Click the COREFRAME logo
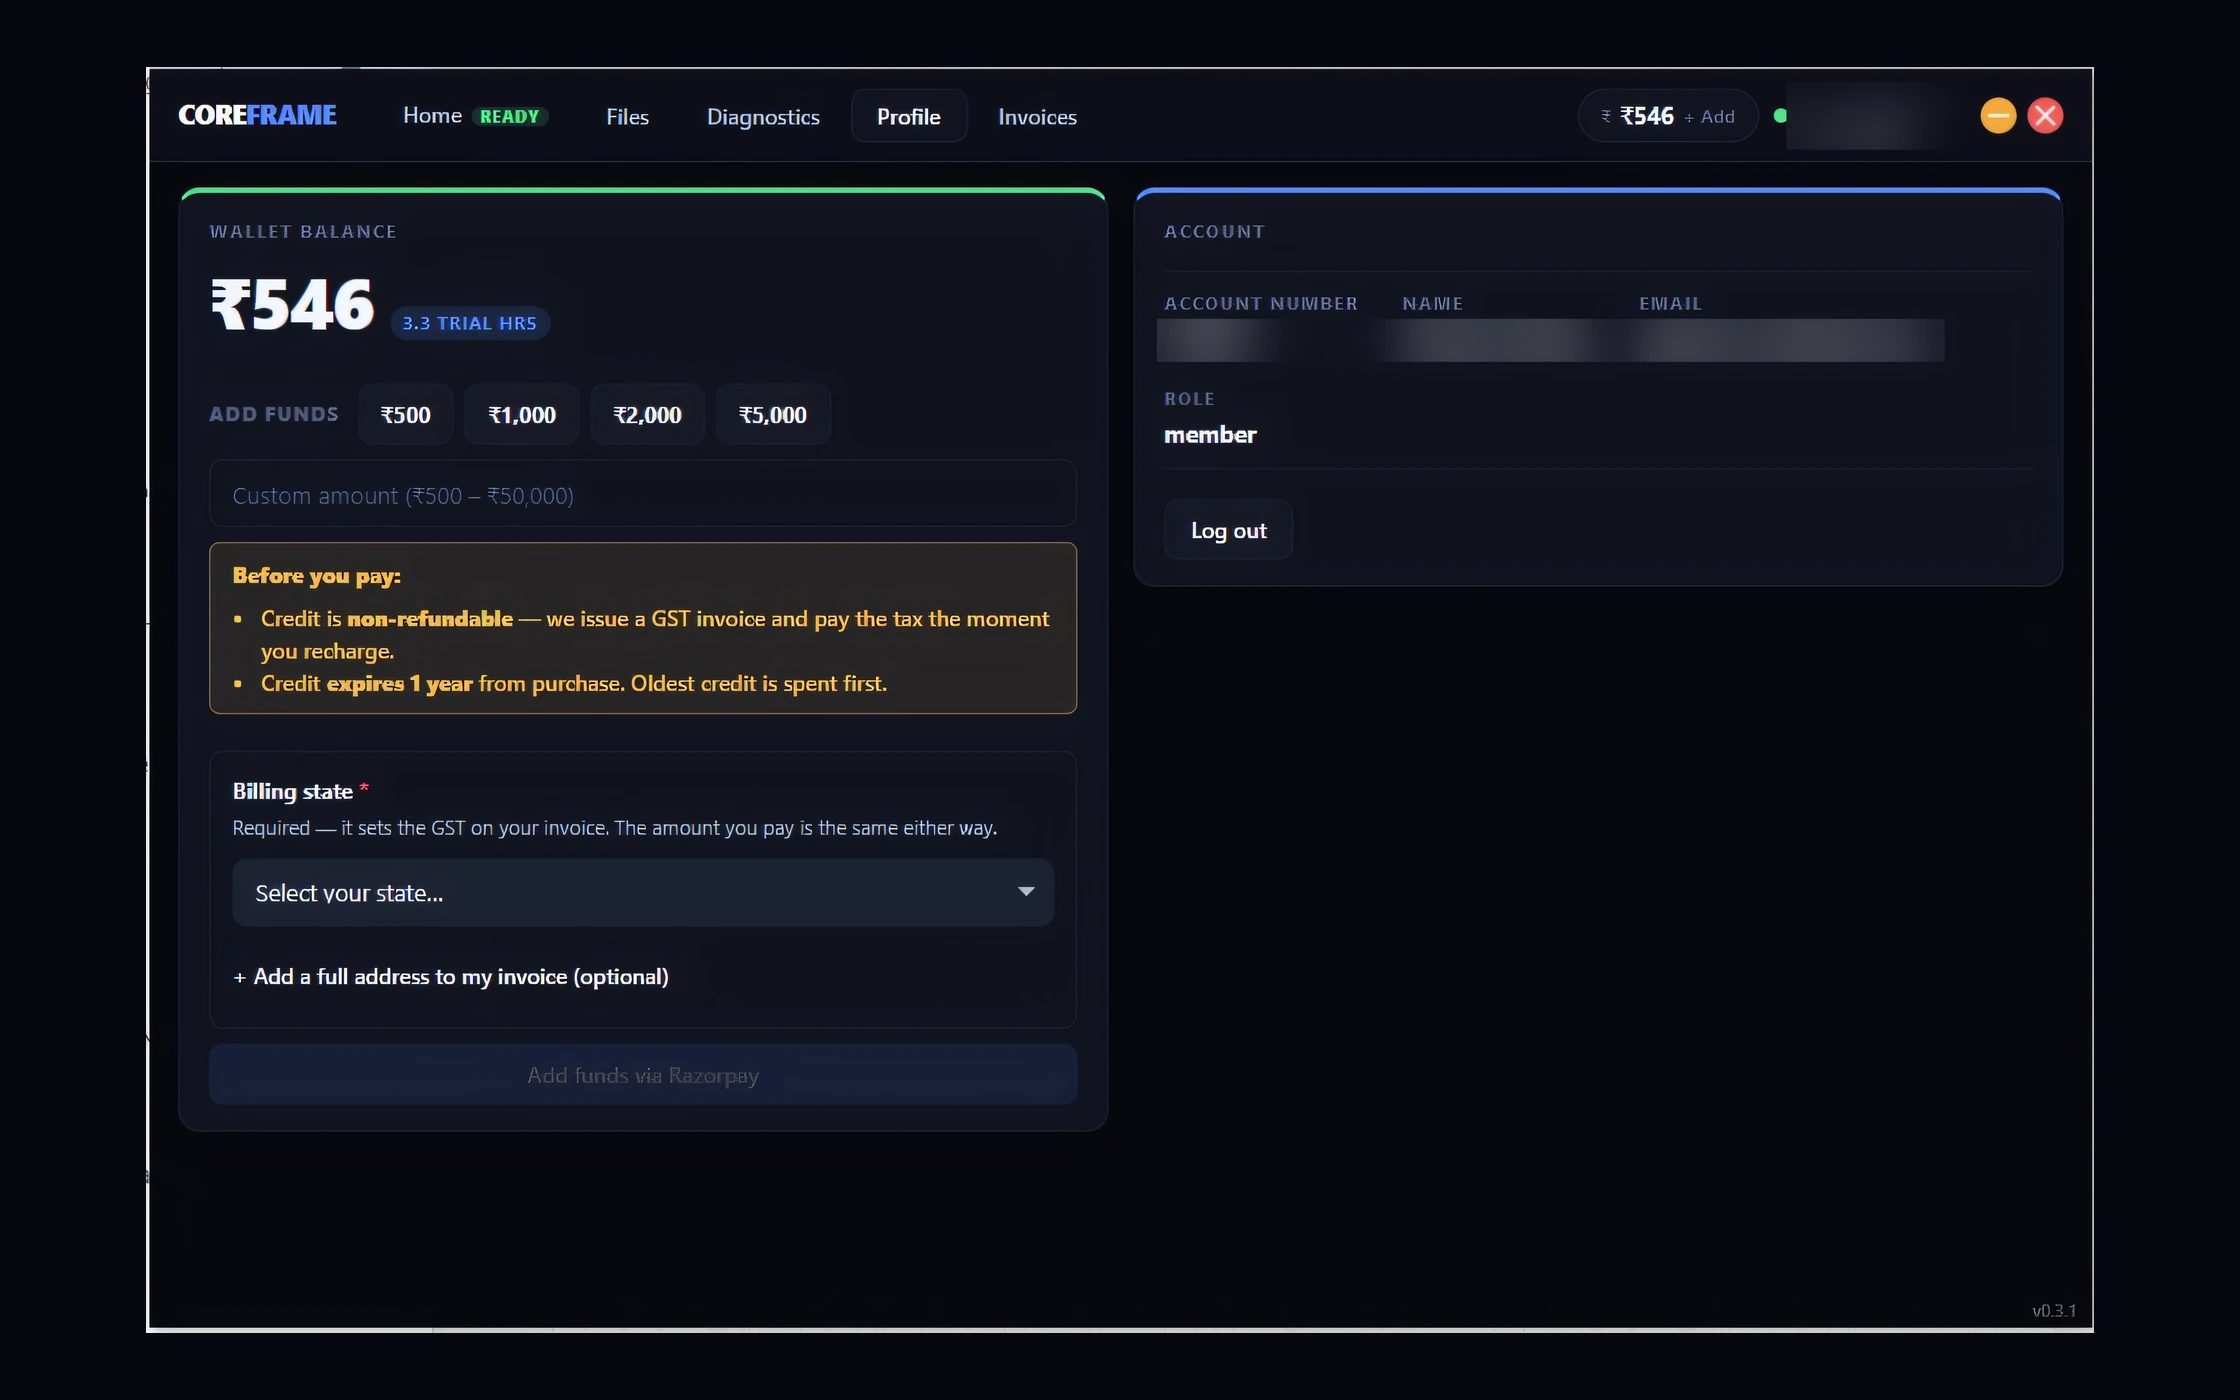Viewport: 2240px width, 1400px height. (257, 115)
